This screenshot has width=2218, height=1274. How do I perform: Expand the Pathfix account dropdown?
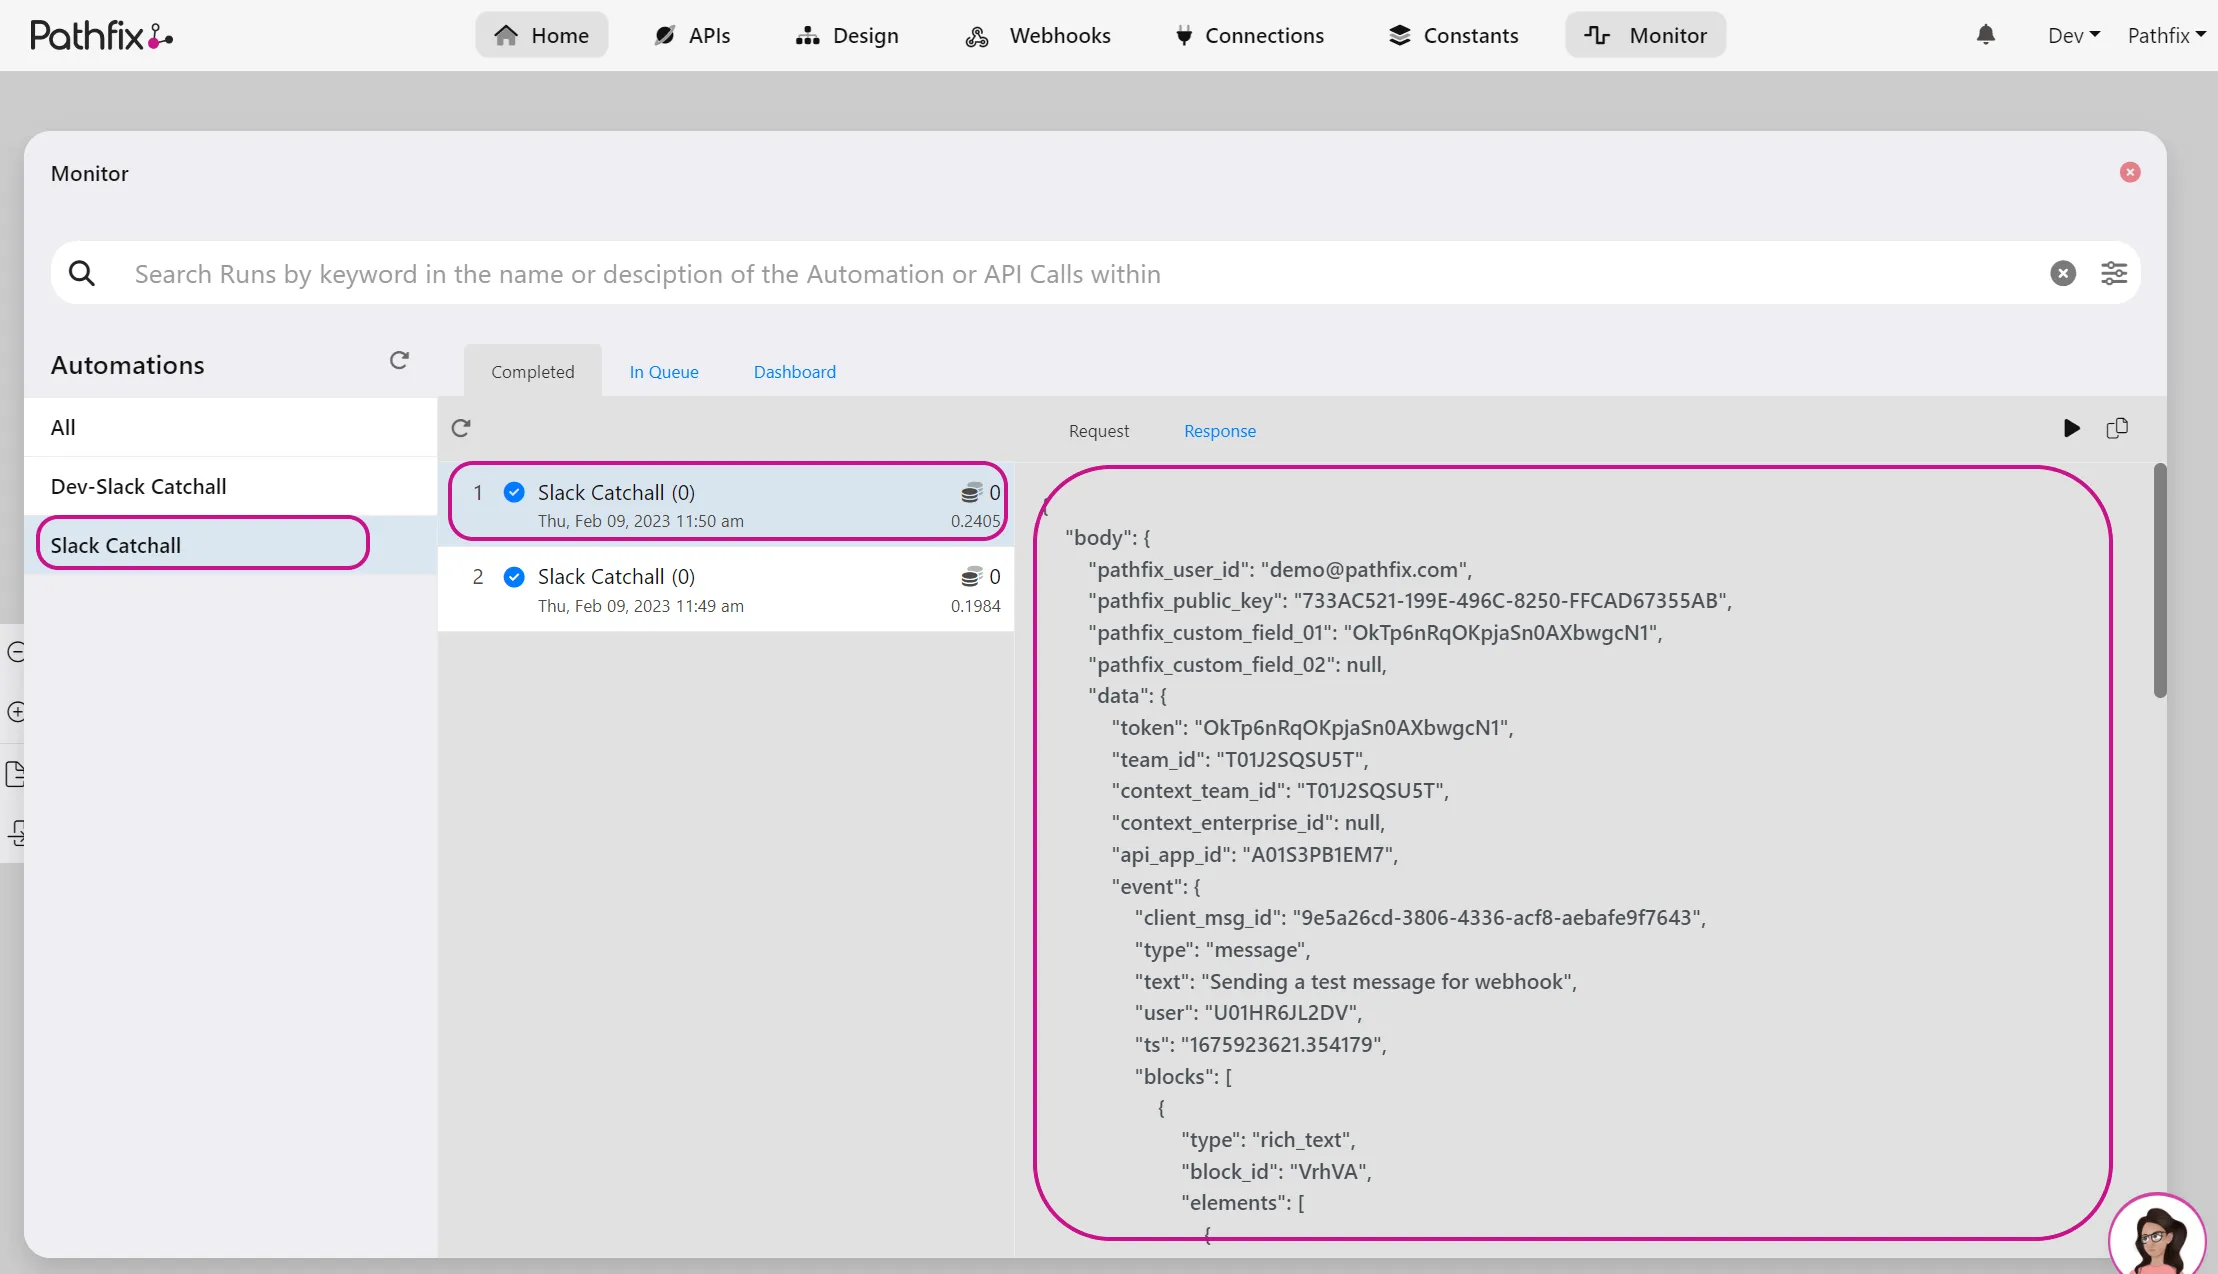click(x=2166, y=35)
